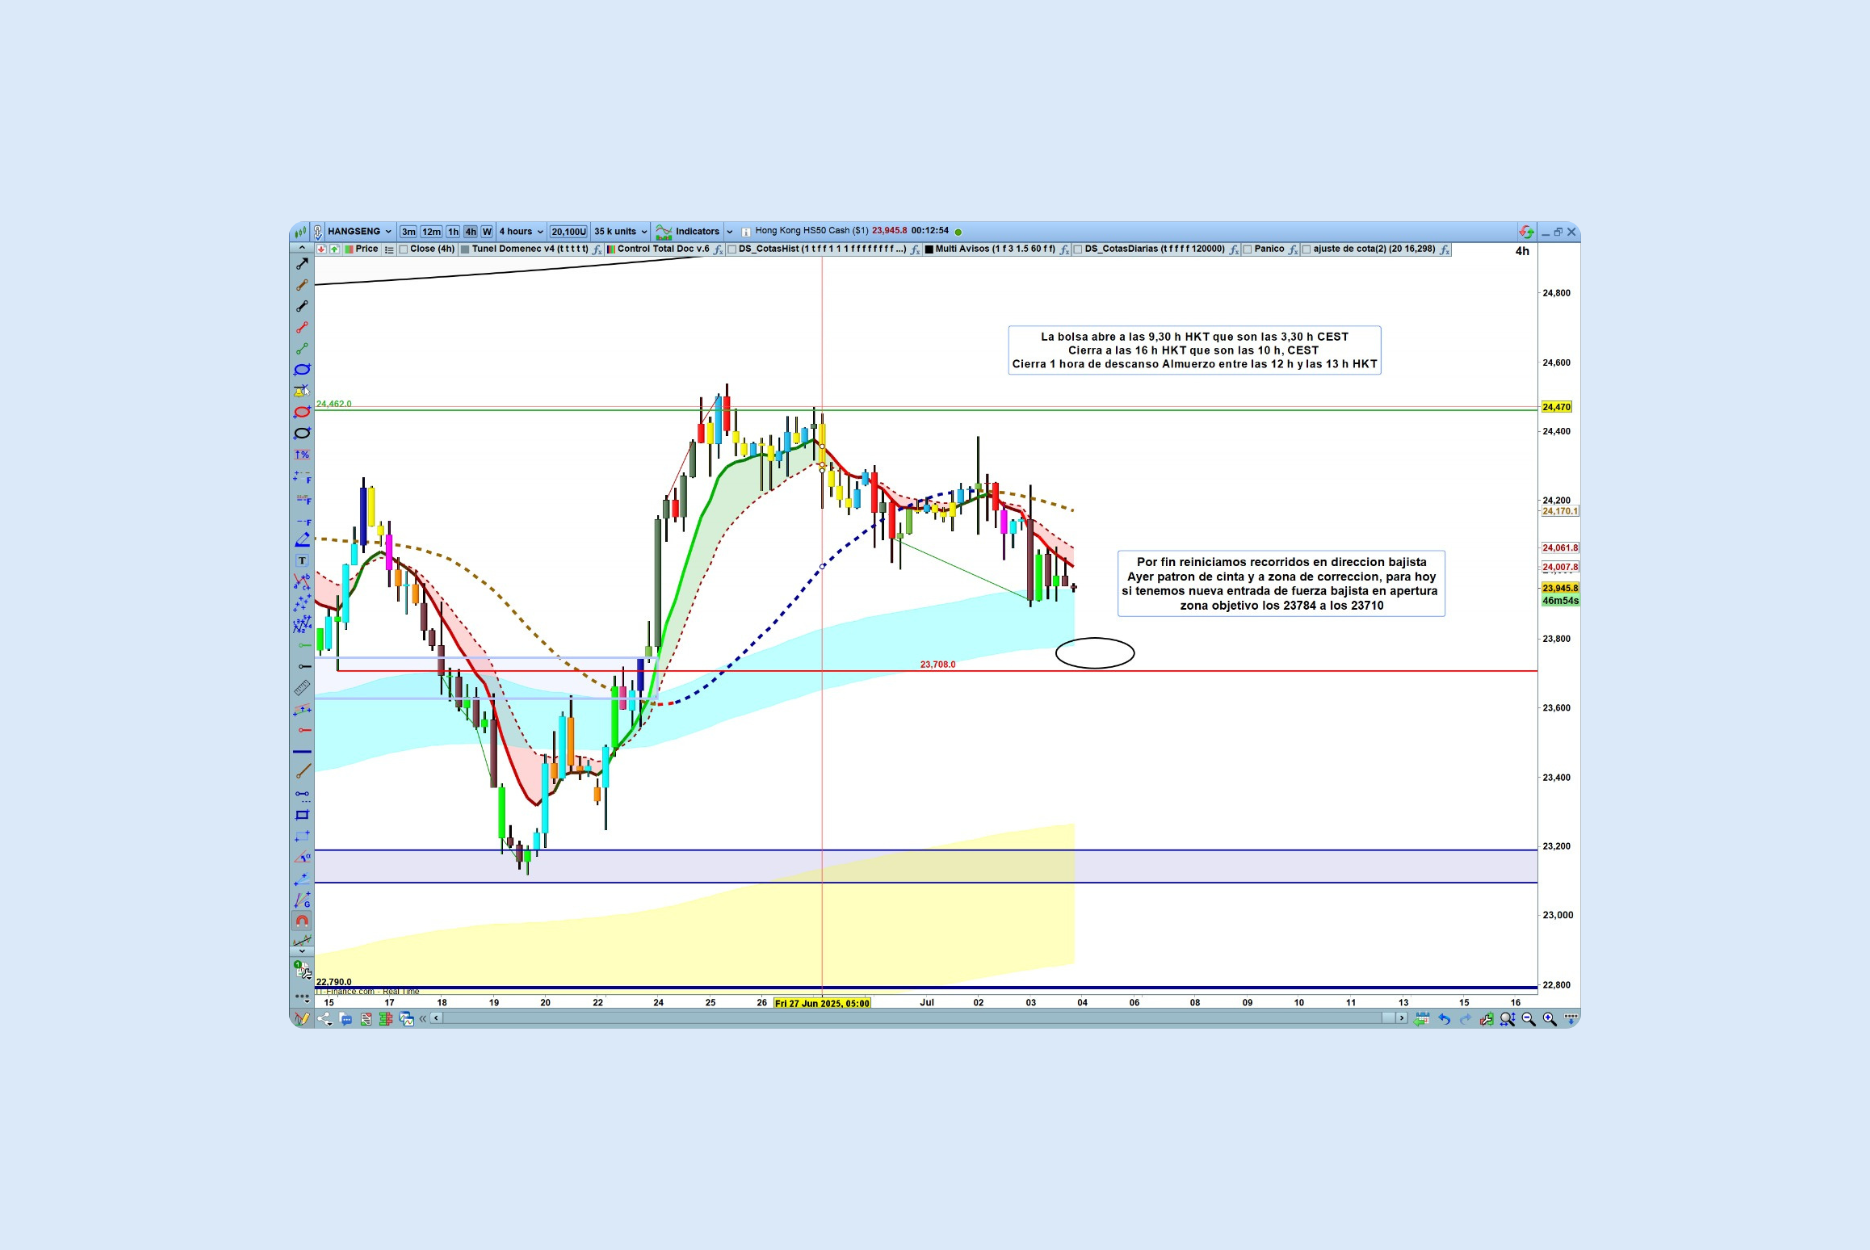1870x1250 pixels.
Task: Switch to the 1h timeframe tab
Action: coord(453,232)
